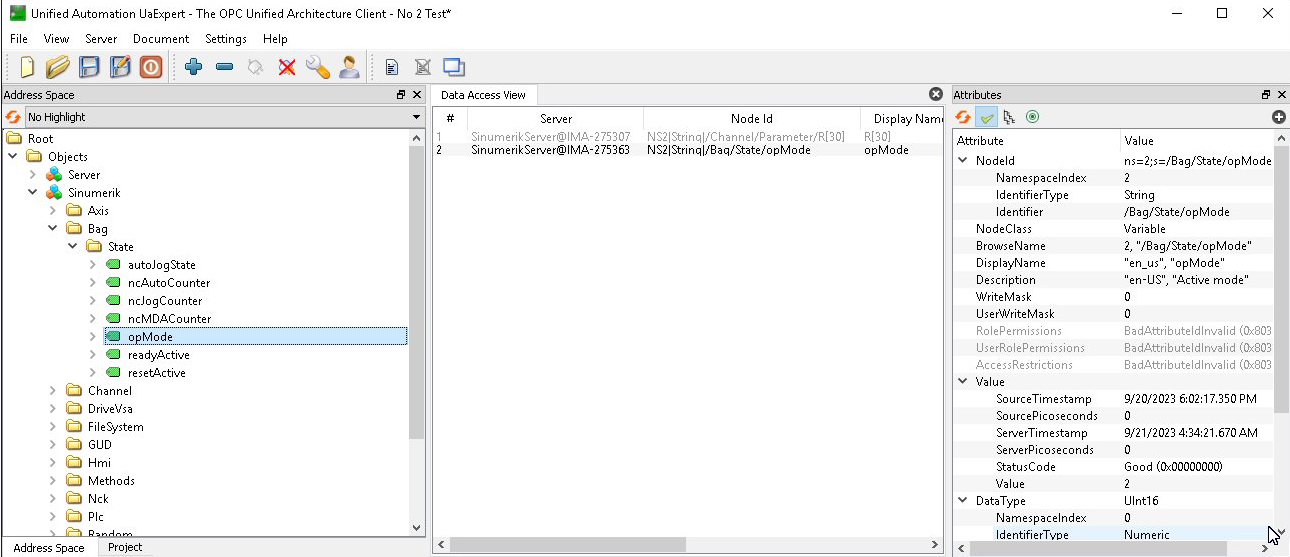Create a new document with the blank page icon

[27, 67]
